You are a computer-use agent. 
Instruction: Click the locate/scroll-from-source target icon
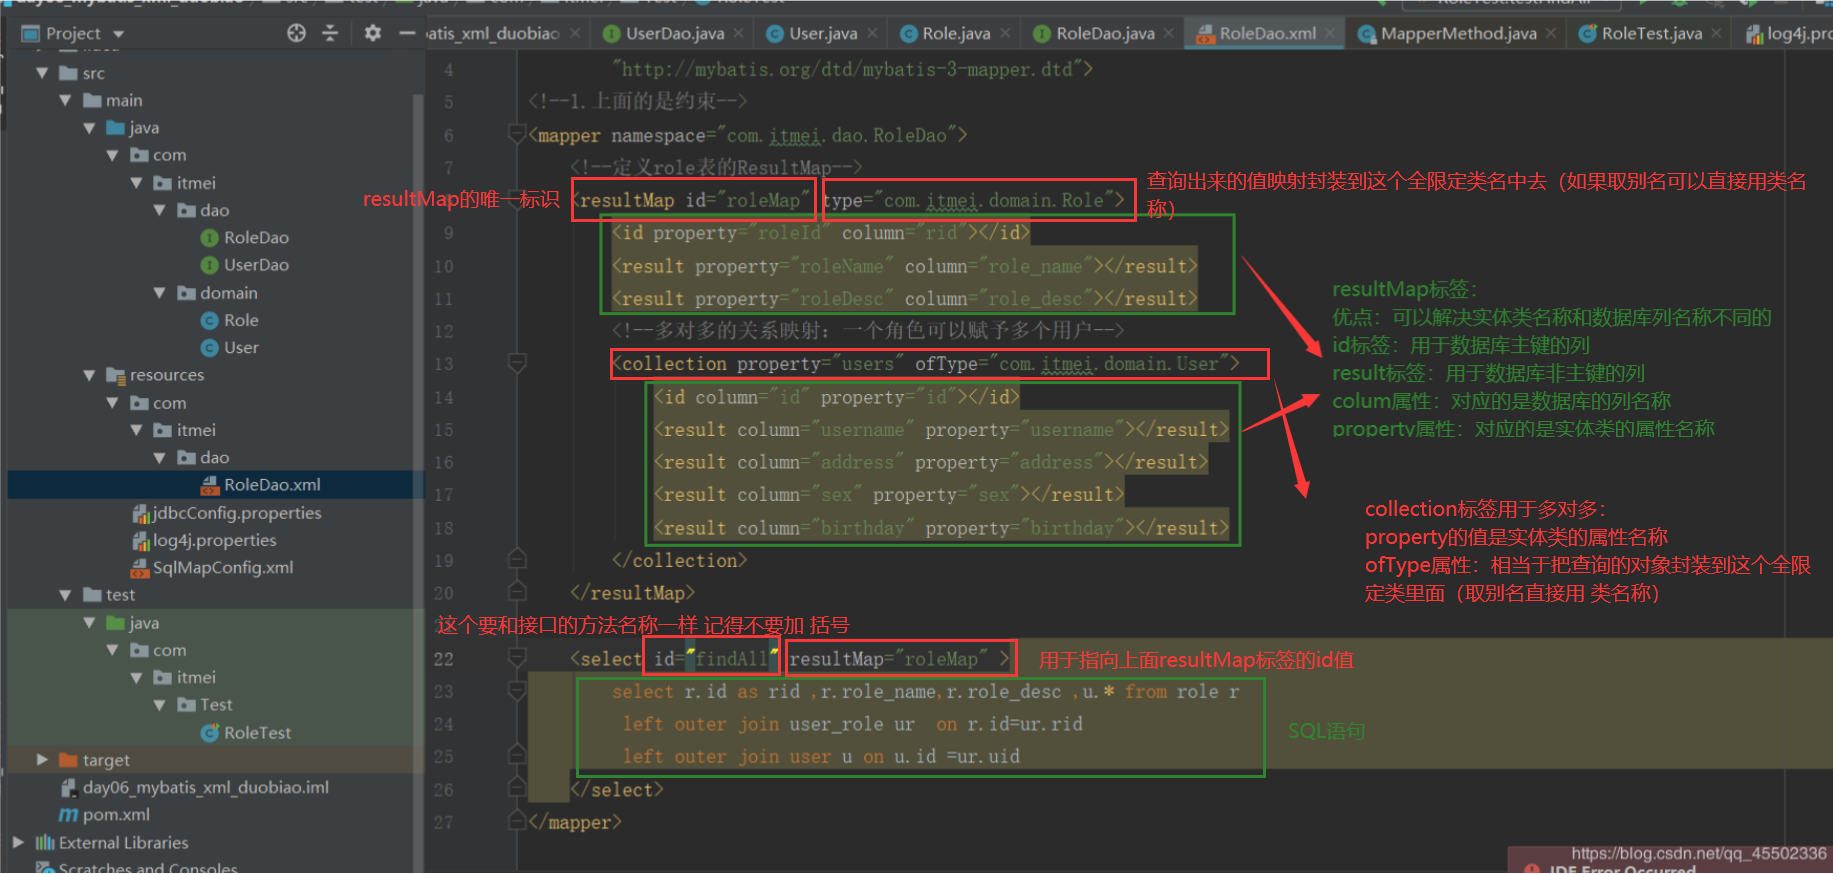pos(296,33)
